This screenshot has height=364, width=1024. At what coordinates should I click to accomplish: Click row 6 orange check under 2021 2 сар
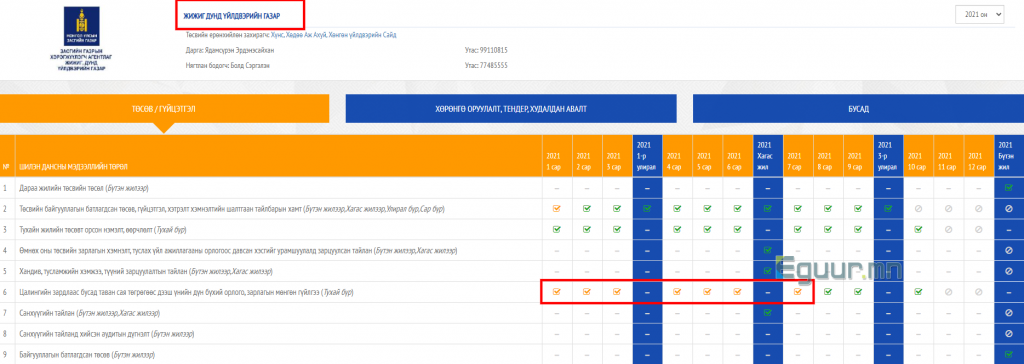586,292
